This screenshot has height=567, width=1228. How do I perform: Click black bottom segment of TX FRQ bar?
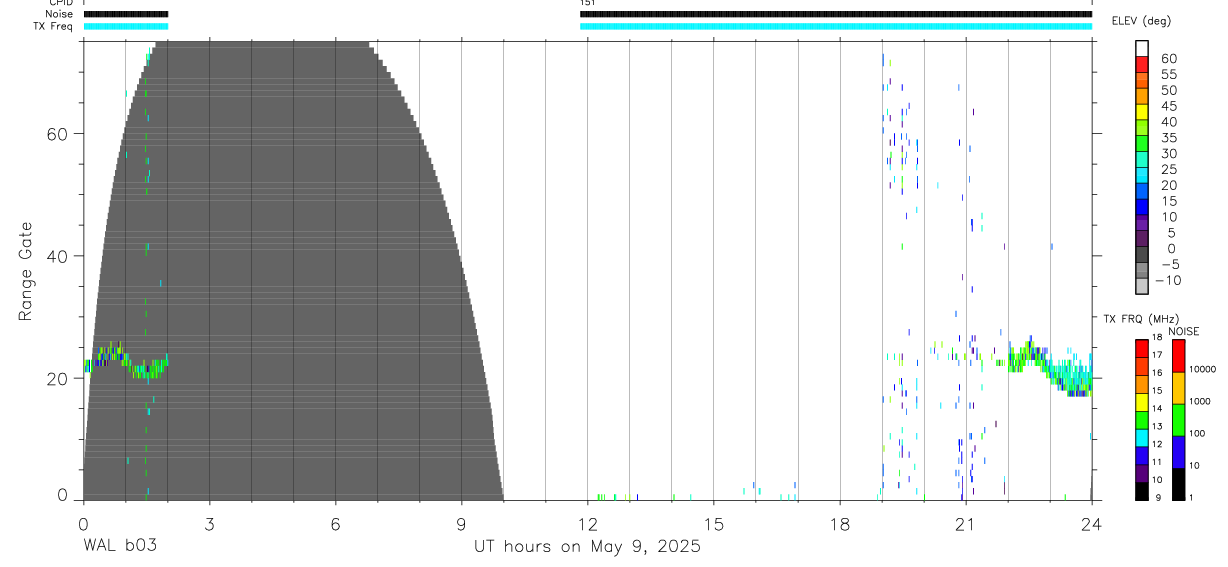1141,491
